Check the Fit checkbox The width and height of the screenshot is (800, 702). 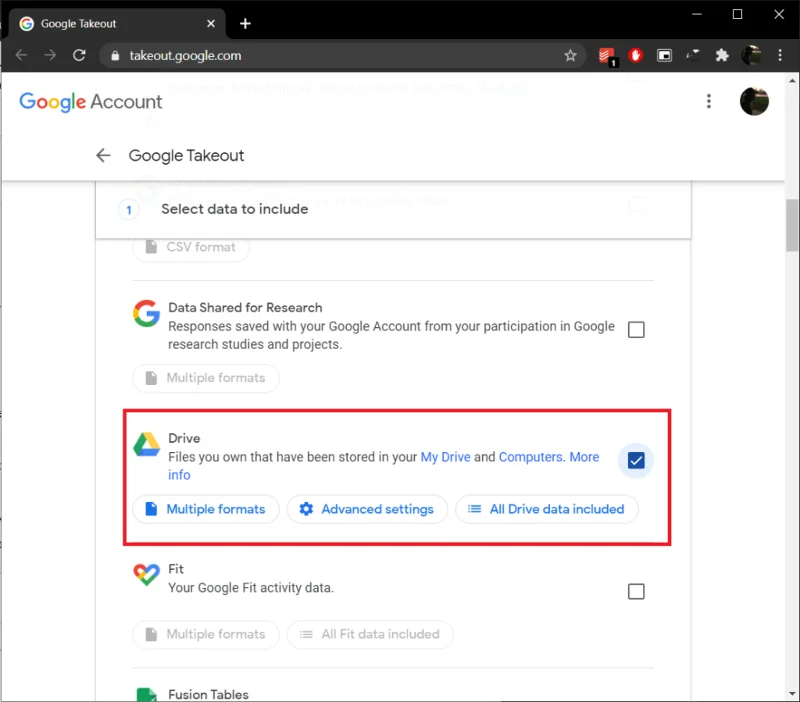[636, 591]
